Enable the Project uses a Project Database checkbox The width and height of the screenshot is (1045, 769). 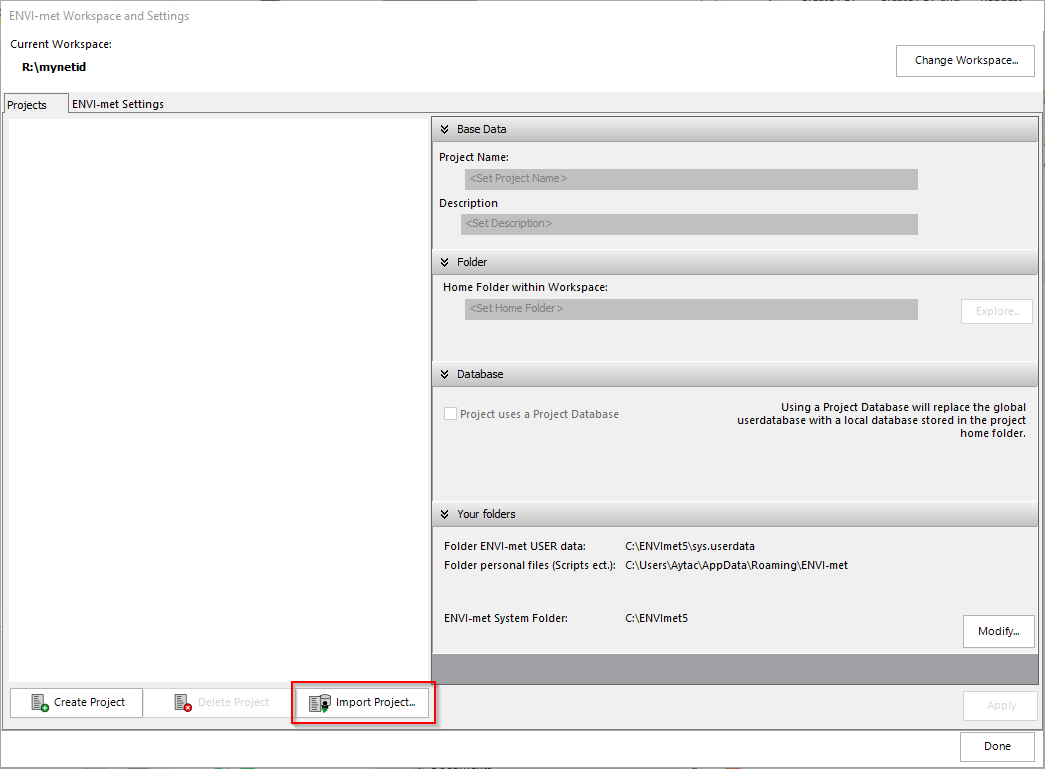(450, 413)
